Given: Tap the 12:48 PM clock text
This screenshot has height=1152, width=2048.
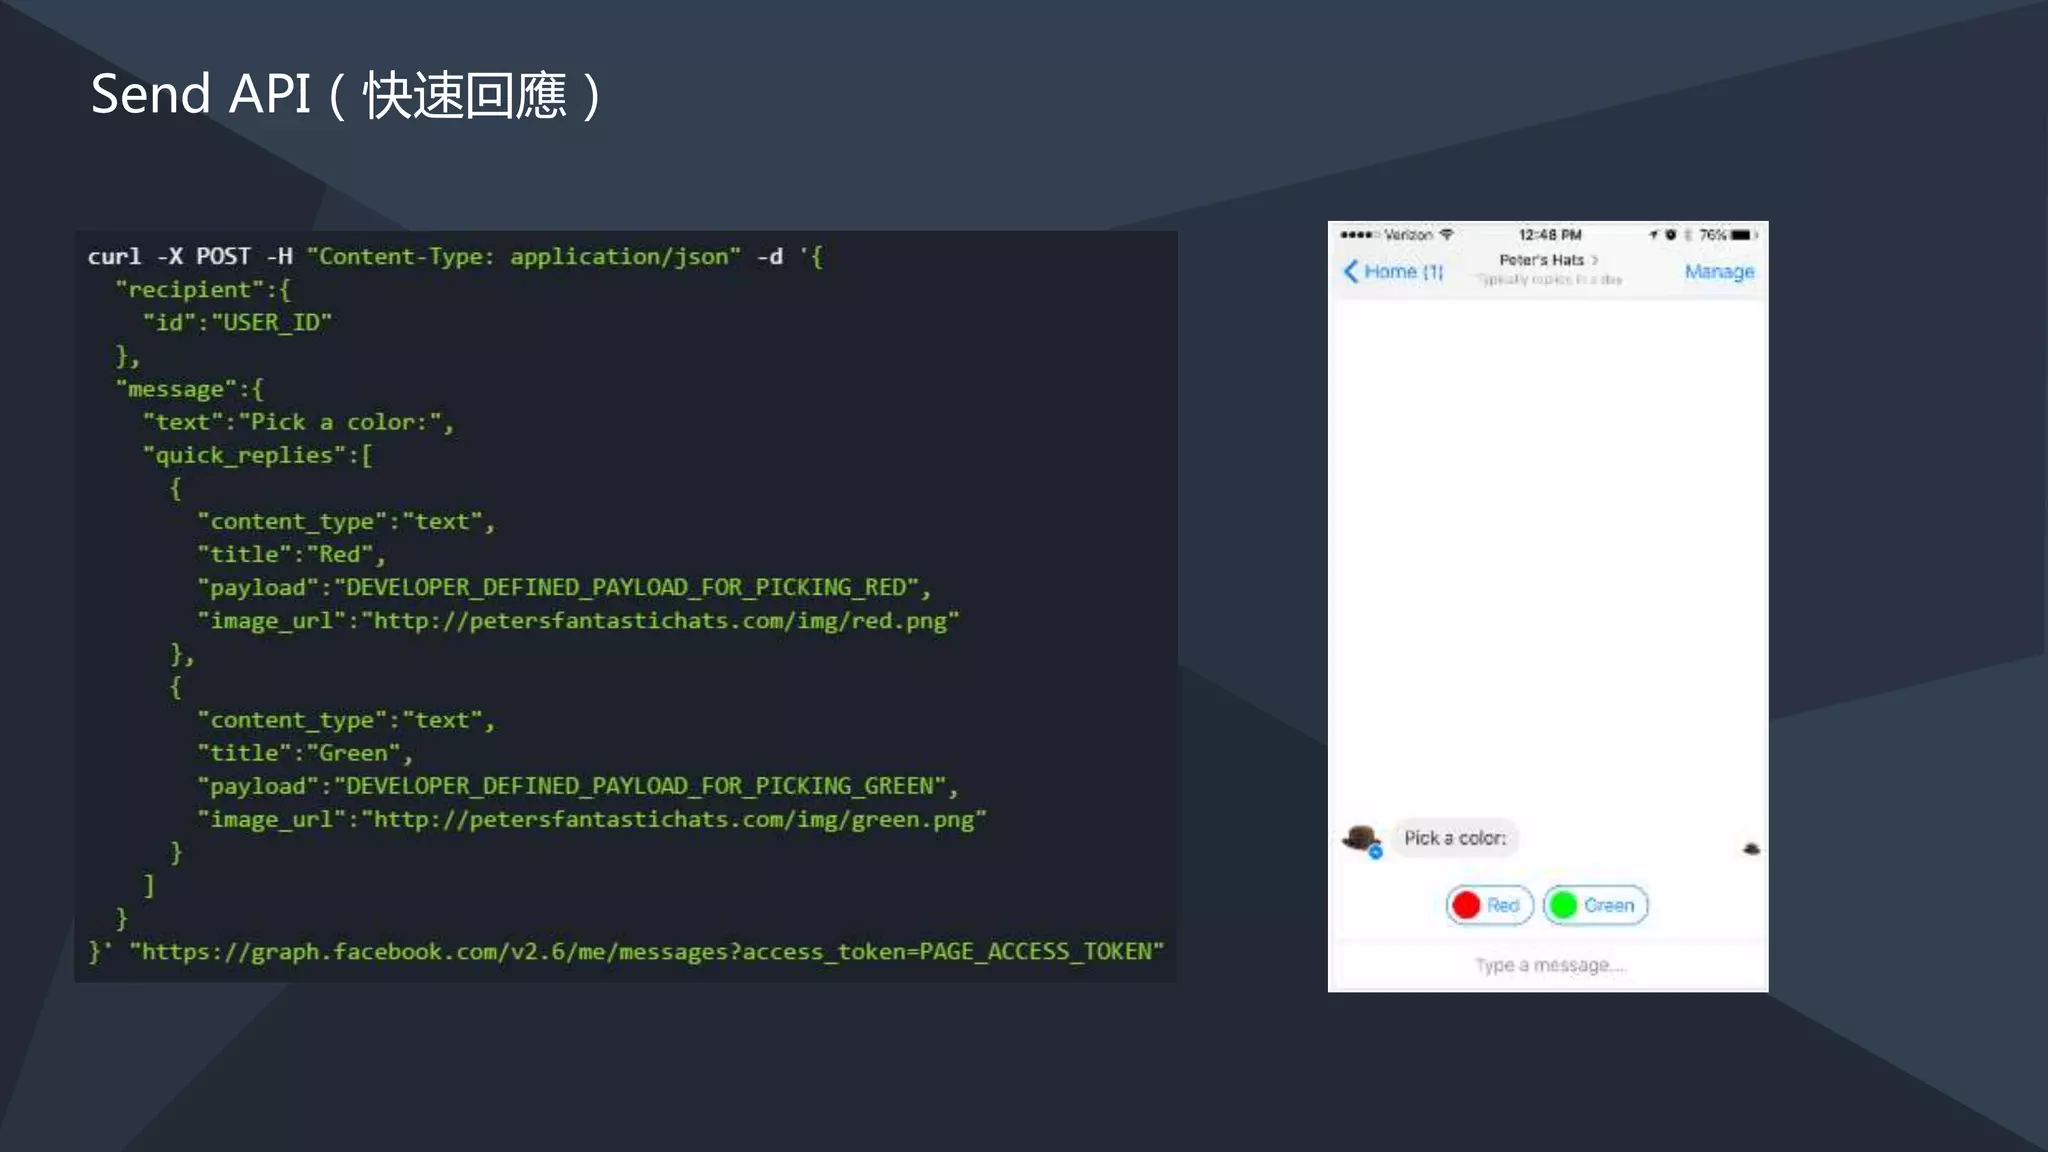Looking at the screenshot, I should [x=1550, y=235].
